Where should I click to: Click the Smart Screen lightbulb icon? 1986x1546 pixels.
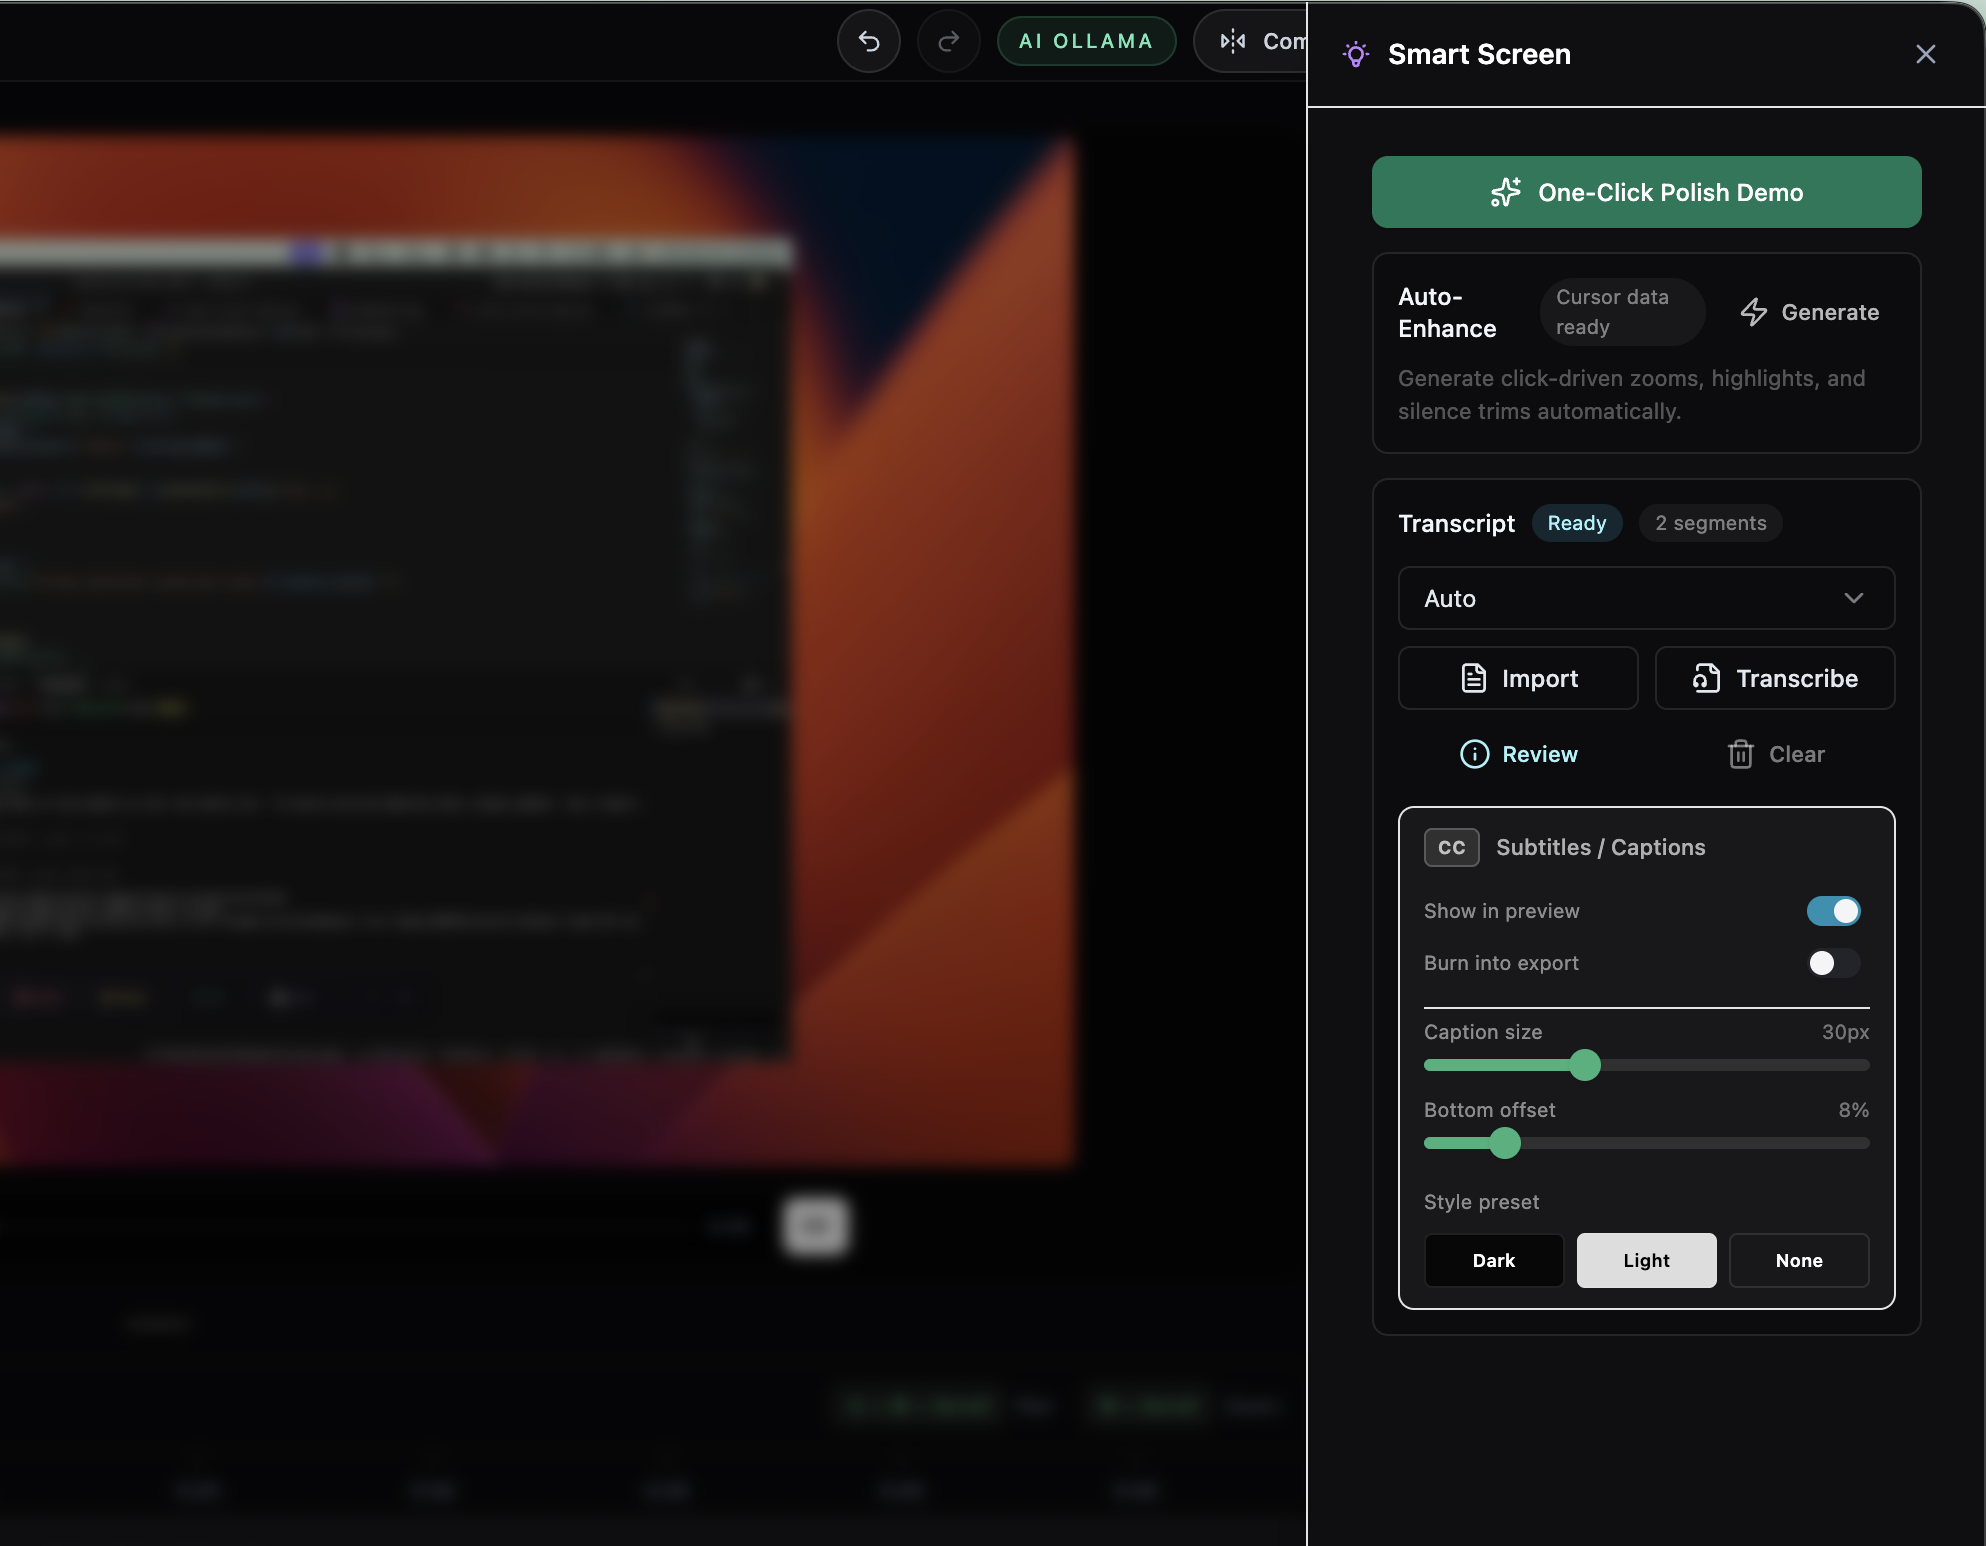(x=1356, y=54)
